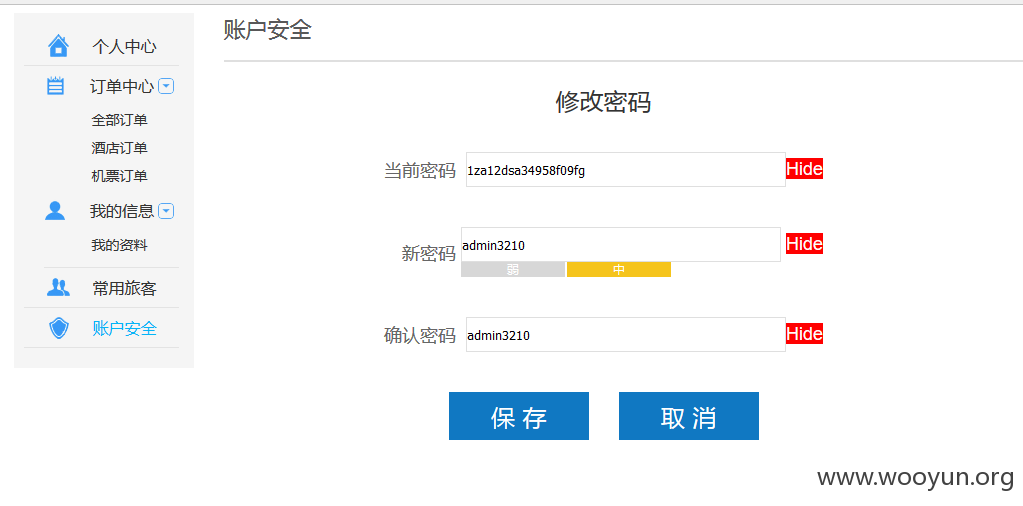This screenshot has height=506, width=1023.
Task: Go to 酒店订单
Action: (x=119, y=148)
